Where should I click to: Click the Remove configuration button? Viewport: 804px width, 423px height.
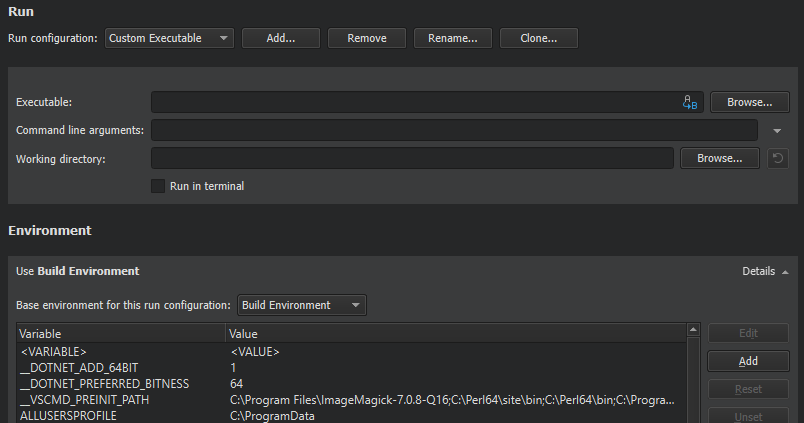pyautogui.click(x=367, y=38)
